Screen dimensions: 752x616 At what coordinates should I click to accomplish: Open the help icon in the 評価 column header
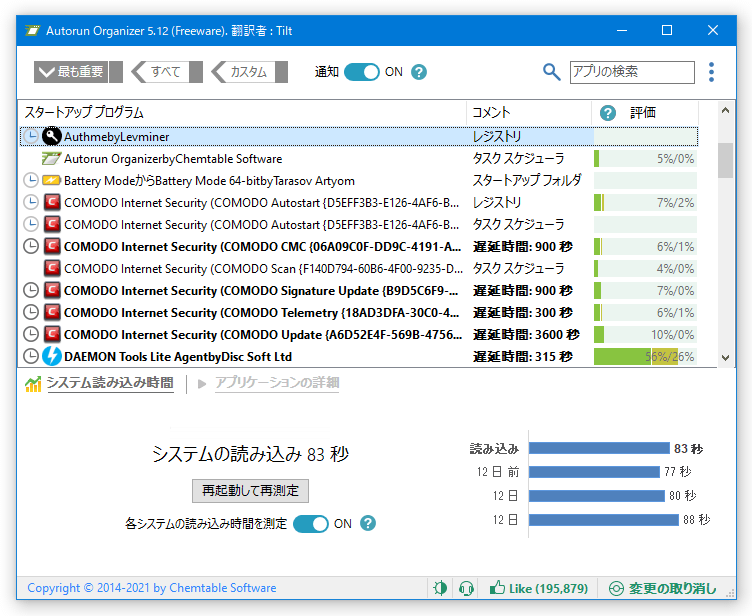pos(608,113)
